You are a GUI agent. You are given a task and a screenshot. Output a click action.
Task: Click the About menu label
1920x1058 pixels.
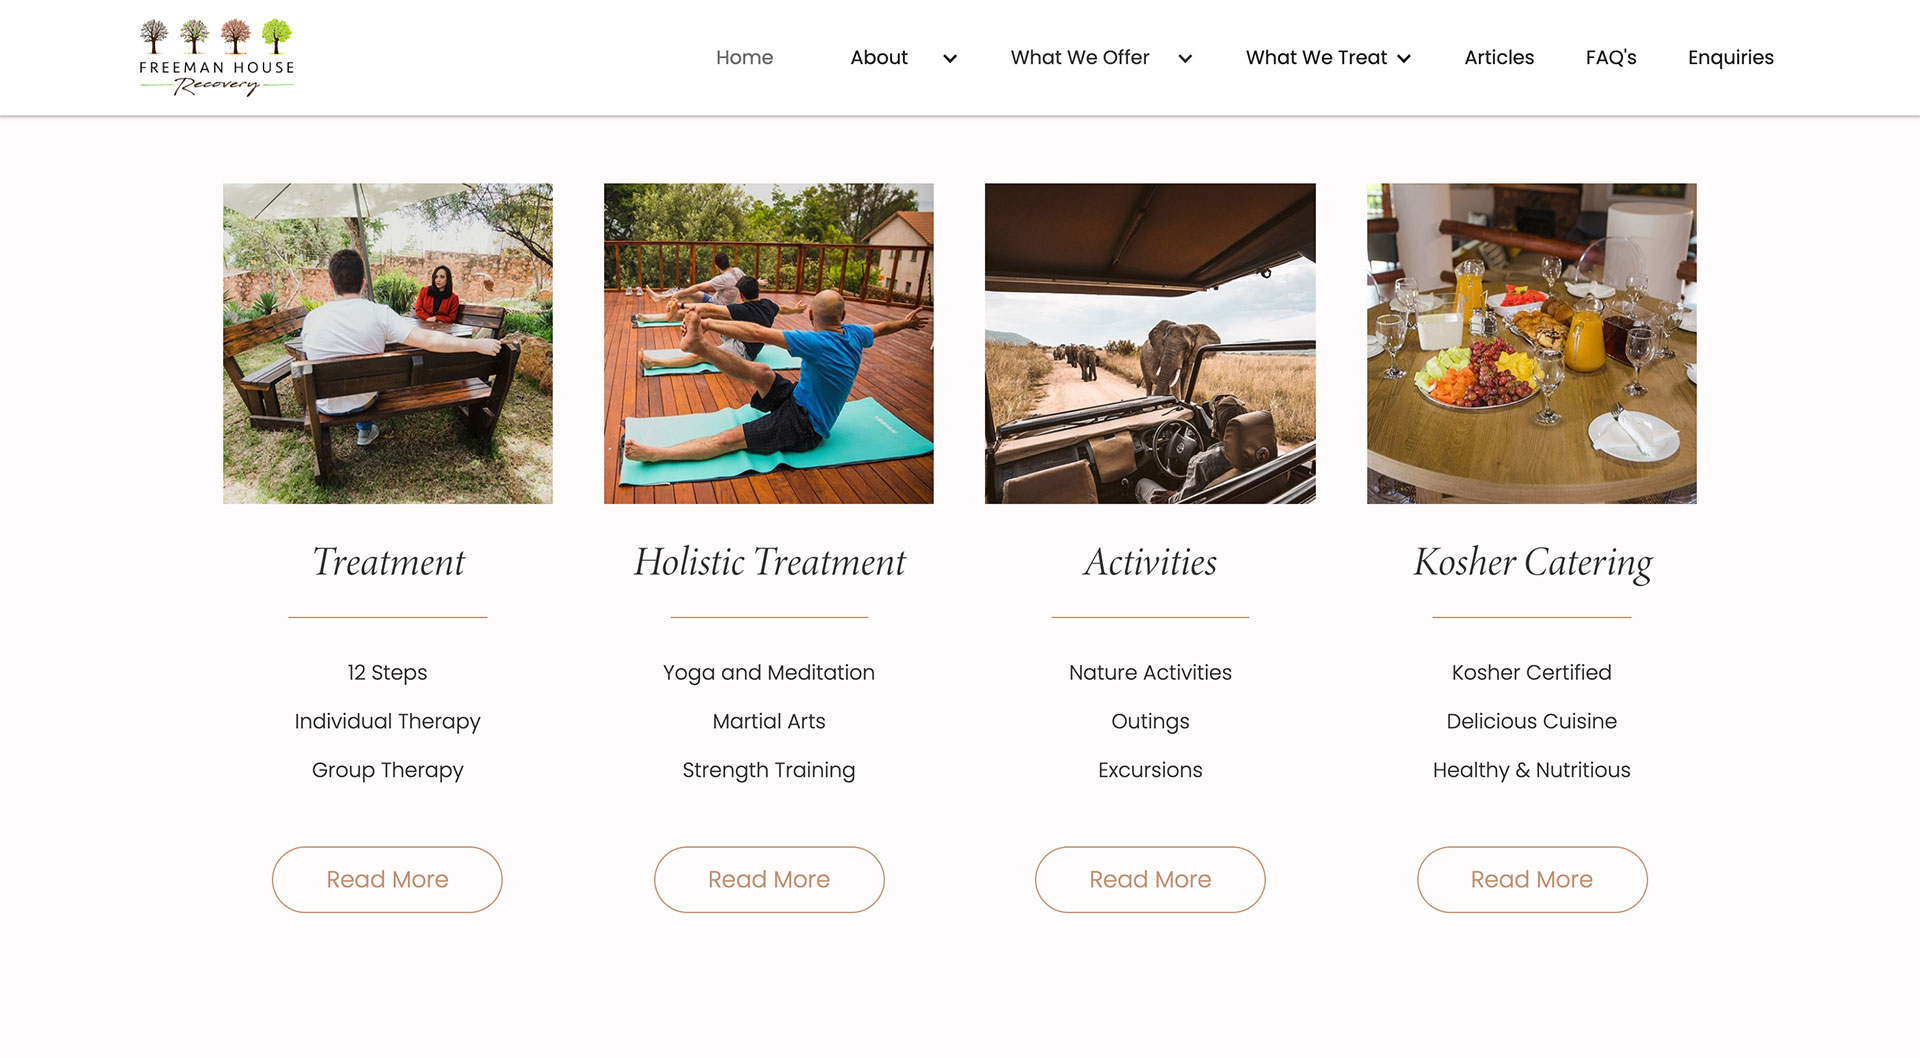tap(879, 58)
